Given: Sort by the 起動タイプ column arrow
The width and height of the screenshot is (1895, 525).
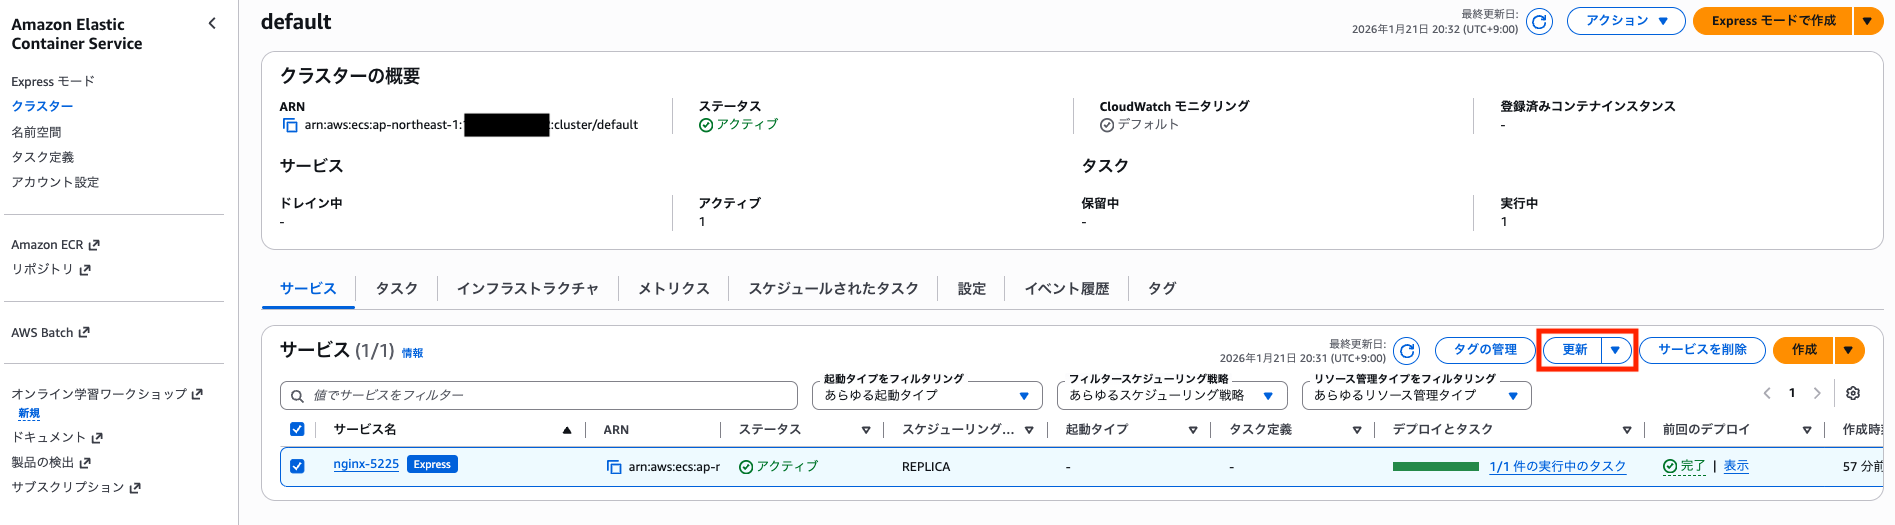Looking at the screenshot, I should (x=1193, y=430).
